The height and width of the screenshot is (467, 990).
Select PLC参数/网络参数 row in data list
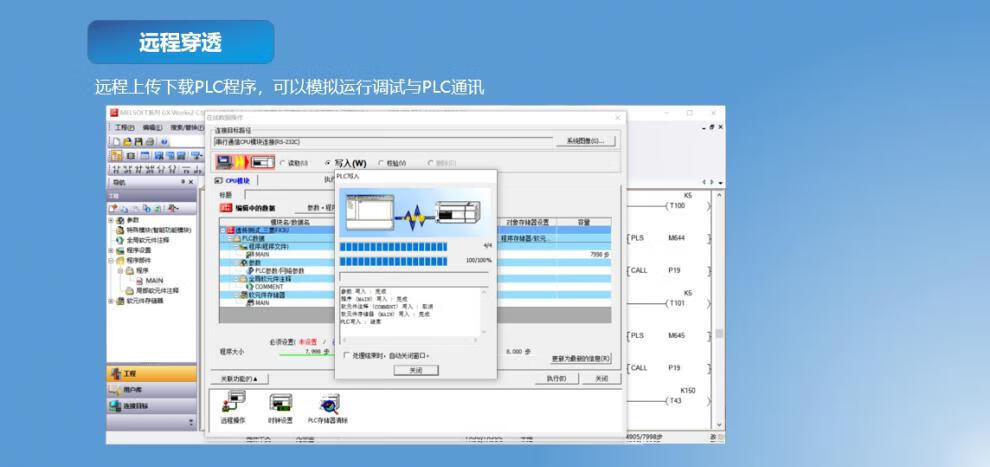(x=278, y=270)
